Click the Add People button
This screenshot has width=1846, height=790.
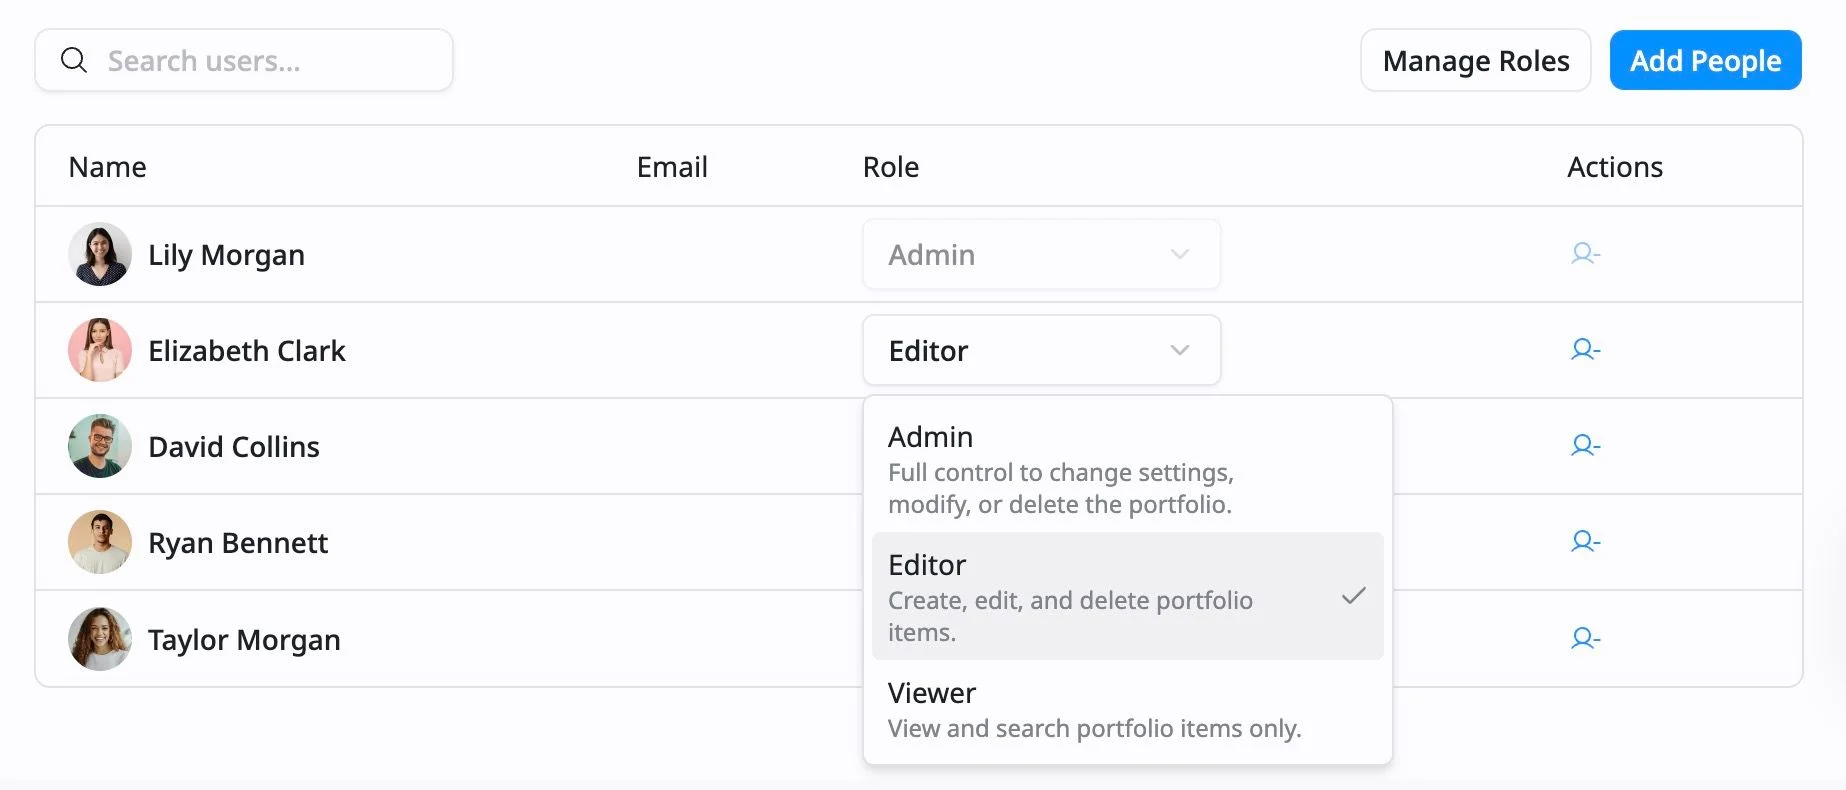coord(1705,60)
